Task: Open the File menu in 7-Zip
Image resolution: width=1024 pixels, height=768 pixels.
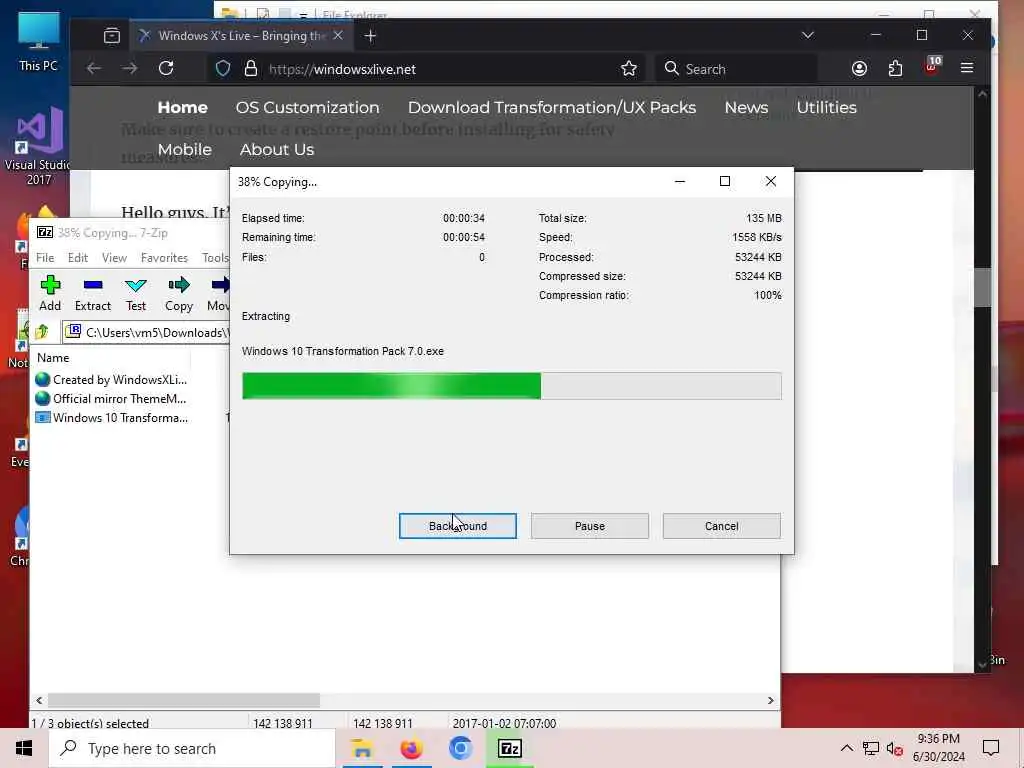Action: 45,258
